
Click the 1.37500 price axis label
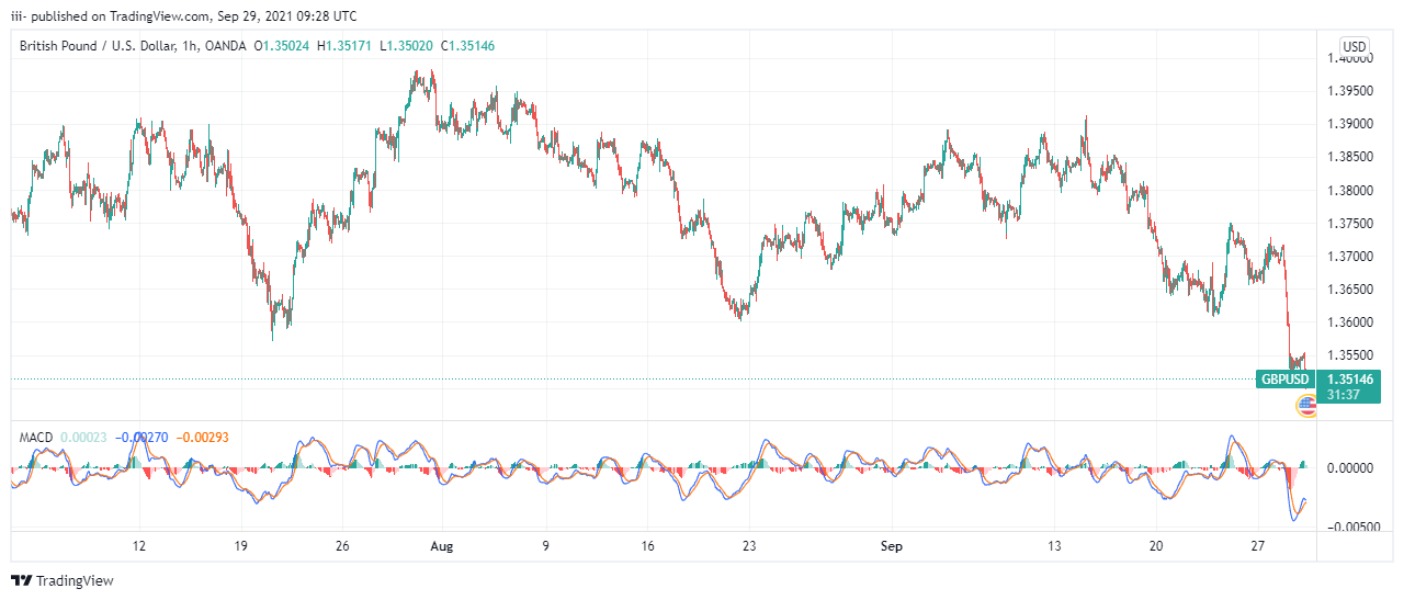1349,223
